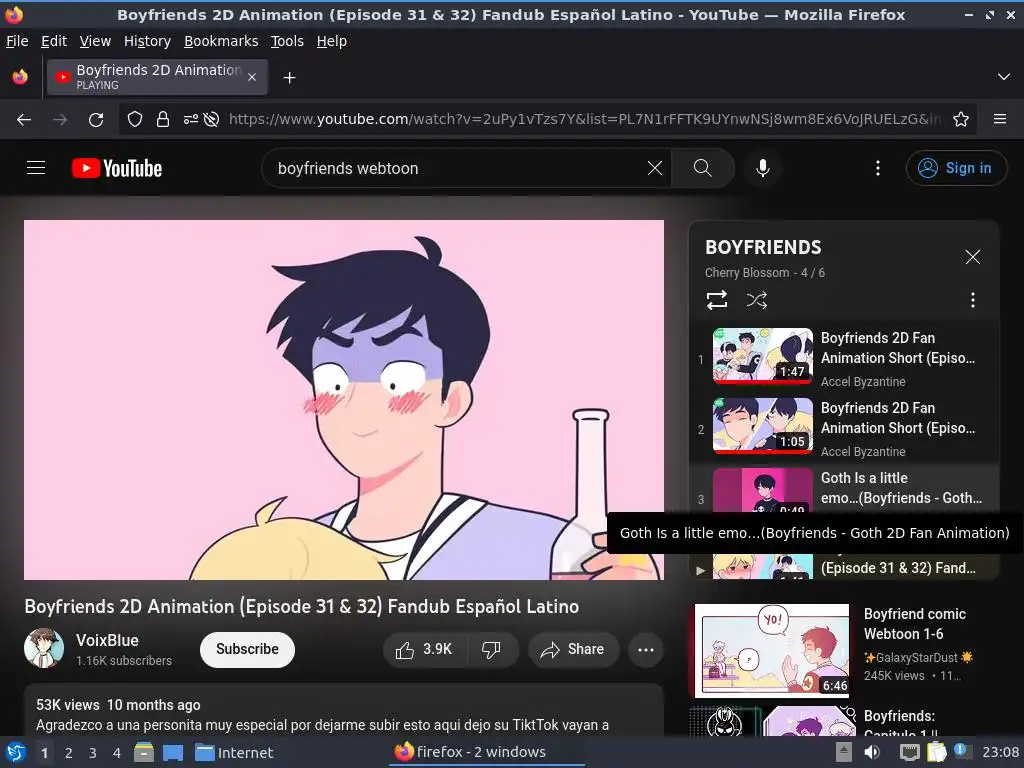The width and height of the screenshot is (1024, 768).
Task: Open YouTube settings three-dot menu
Action: coord(877,168)
